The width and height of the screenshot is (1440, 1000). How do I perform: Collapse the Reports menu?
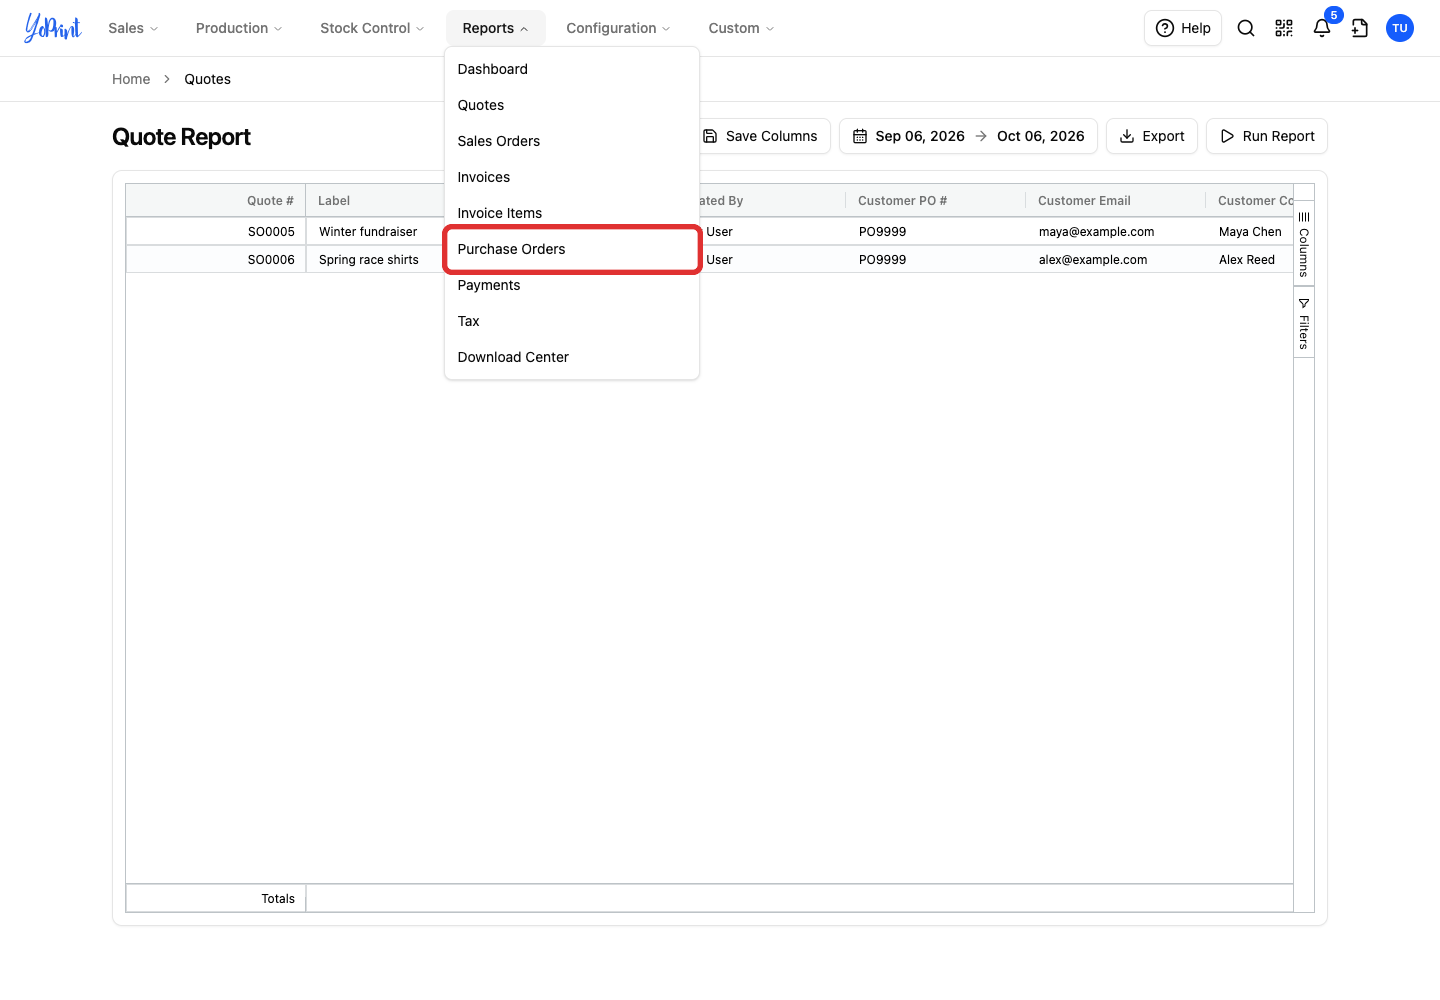[x=496, y=28]
